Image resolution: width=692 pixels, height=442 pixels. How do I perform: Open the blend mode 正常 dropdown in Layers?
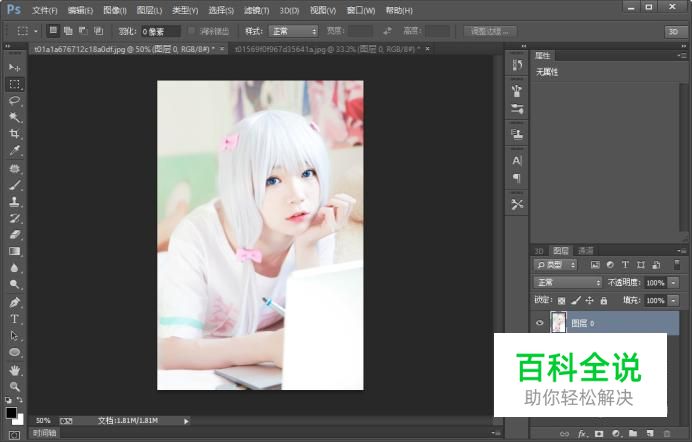click(x=568, y=283)
